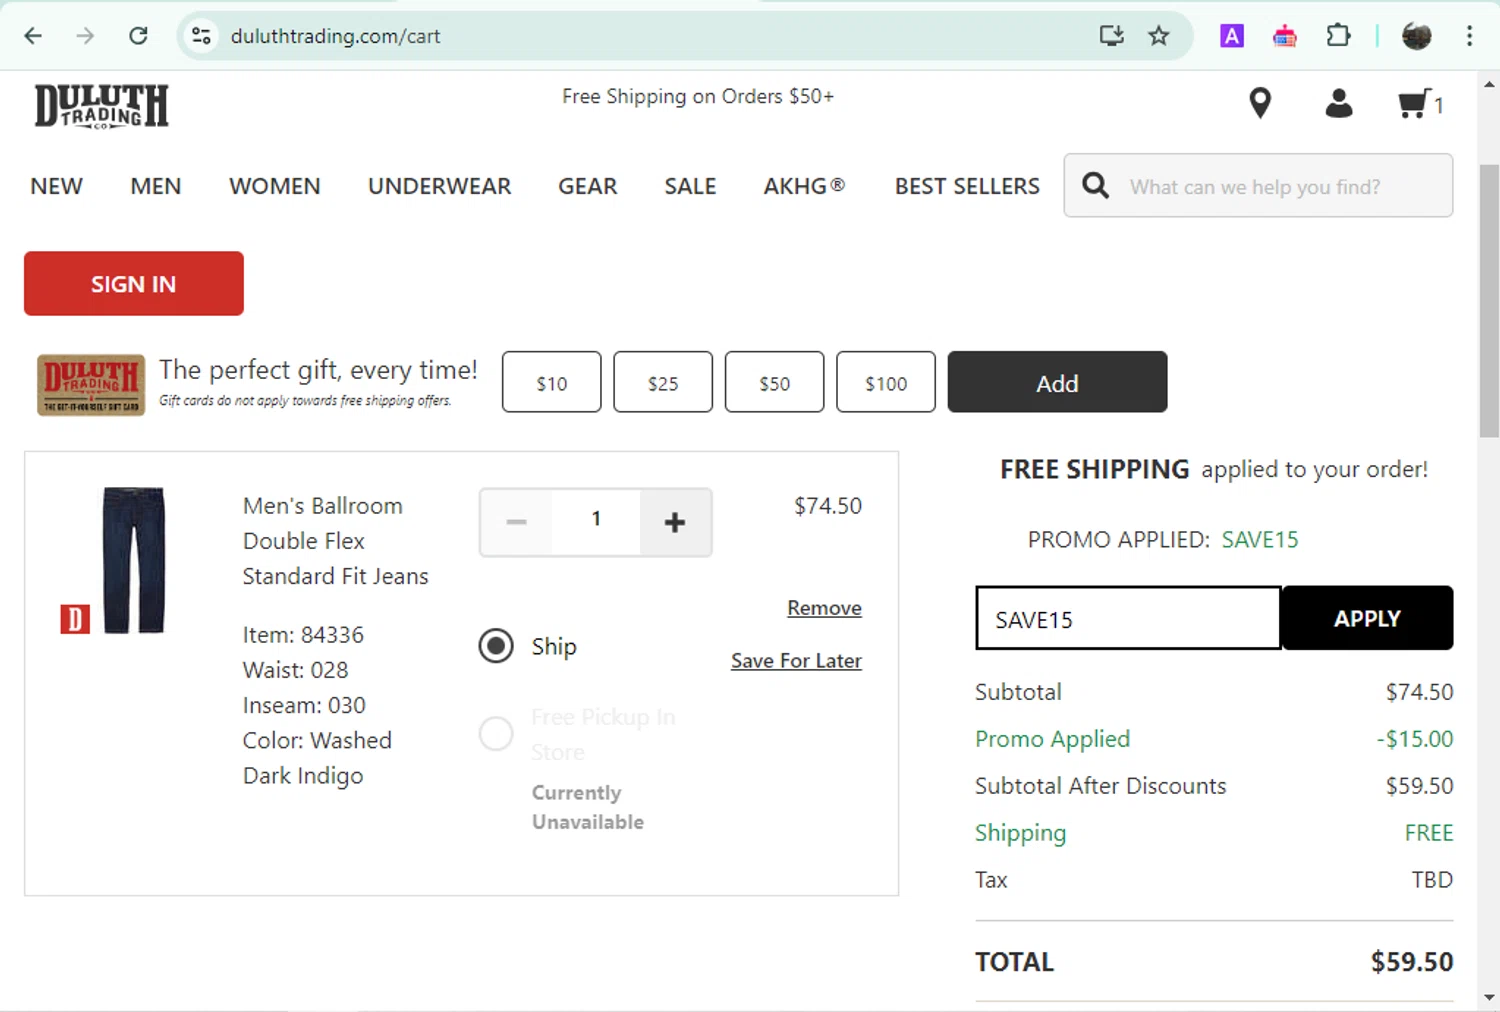Go back with the browser back arrow
Viewport: 1500px width, 1012px height.
pyautogui.click(x=33, y=36)
